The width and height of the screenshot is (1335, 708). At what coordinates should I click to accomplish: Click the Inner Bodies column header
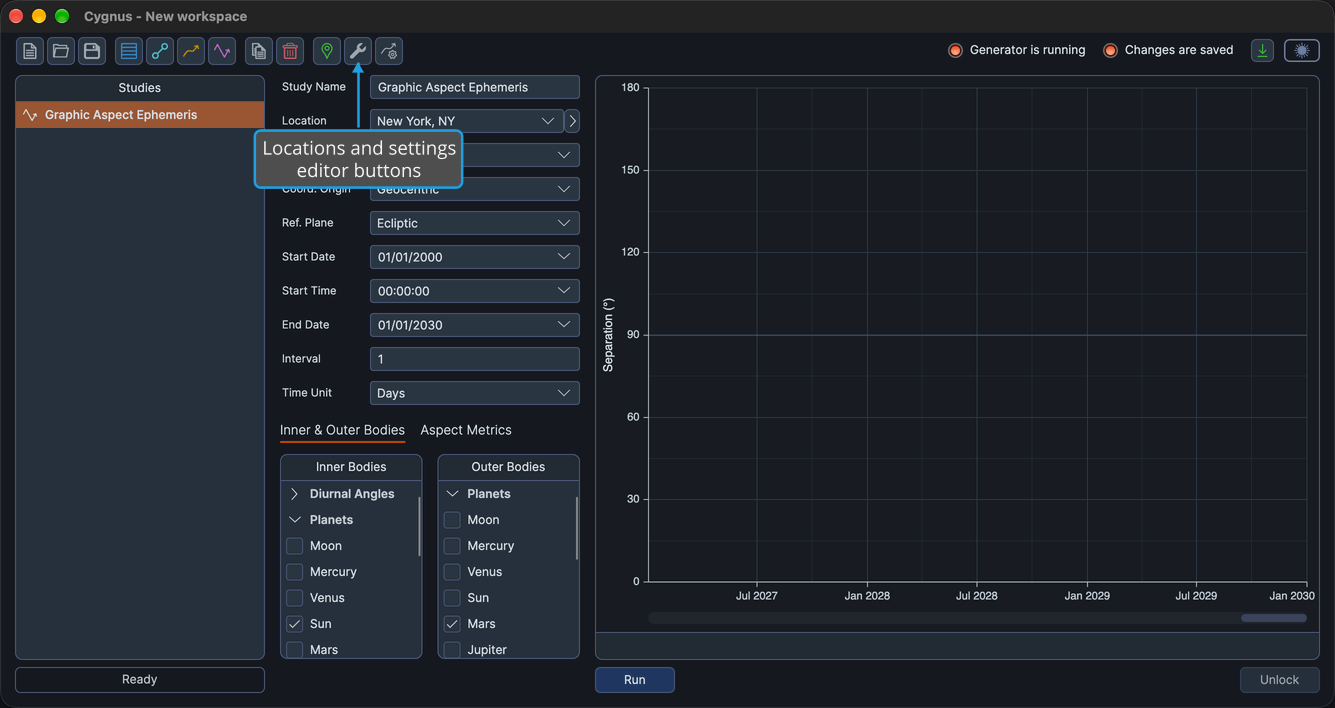351,467
